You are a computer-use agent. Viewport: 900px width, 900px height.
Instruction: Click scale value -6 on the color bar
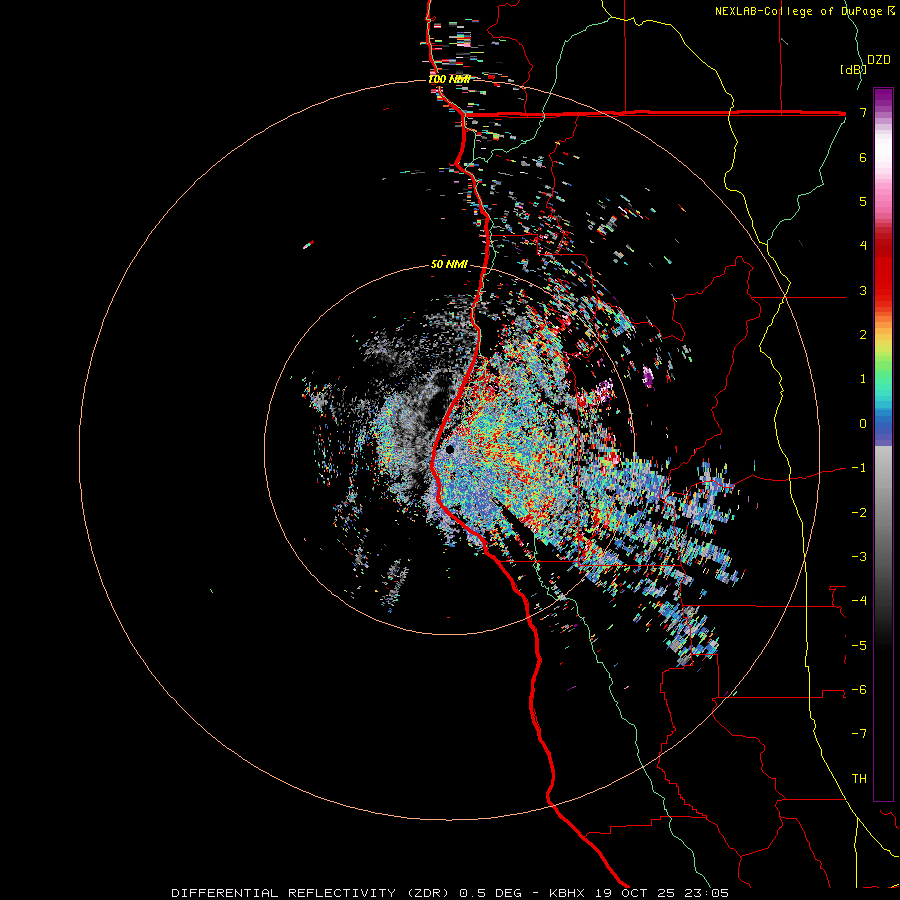pos(859,690)
